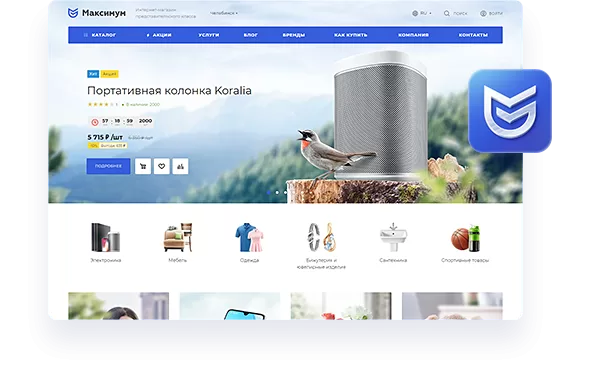Select the first blue slider dot

point(269,192)
